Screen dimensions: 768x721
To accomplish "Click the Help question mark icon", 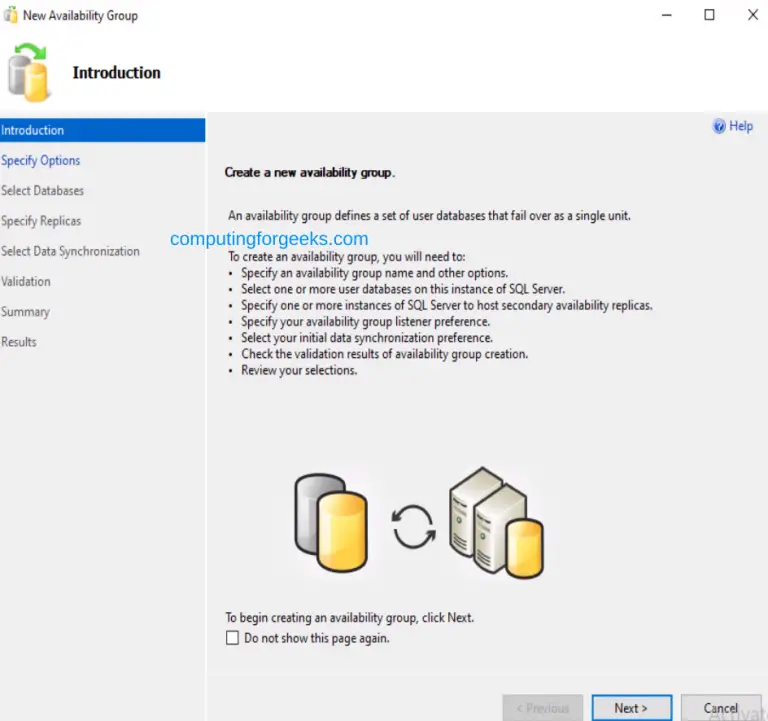I will click(718, 126).
